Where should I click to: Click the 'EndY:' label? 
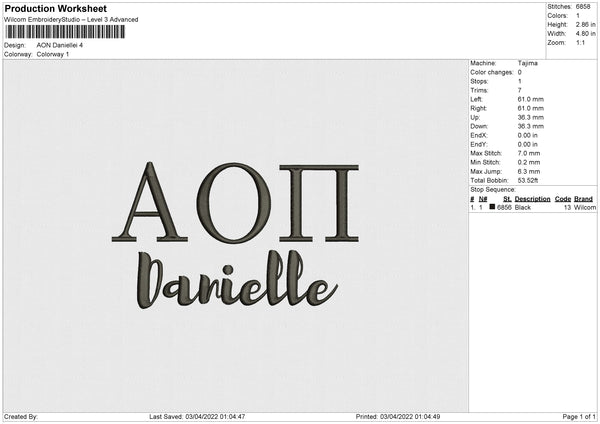click(x=479, y=144)
